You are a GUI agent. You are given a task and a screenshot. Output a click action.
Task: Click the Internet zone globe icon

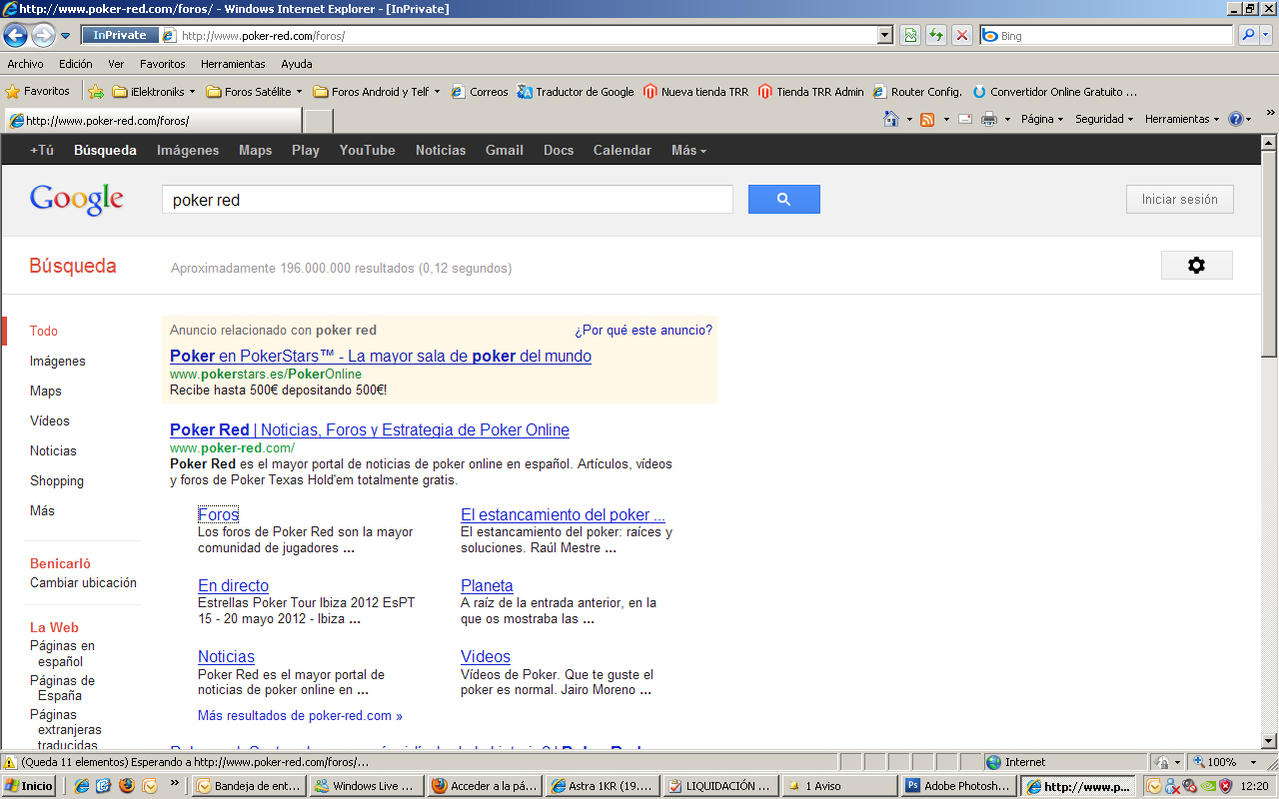click(x=993, y=762)
